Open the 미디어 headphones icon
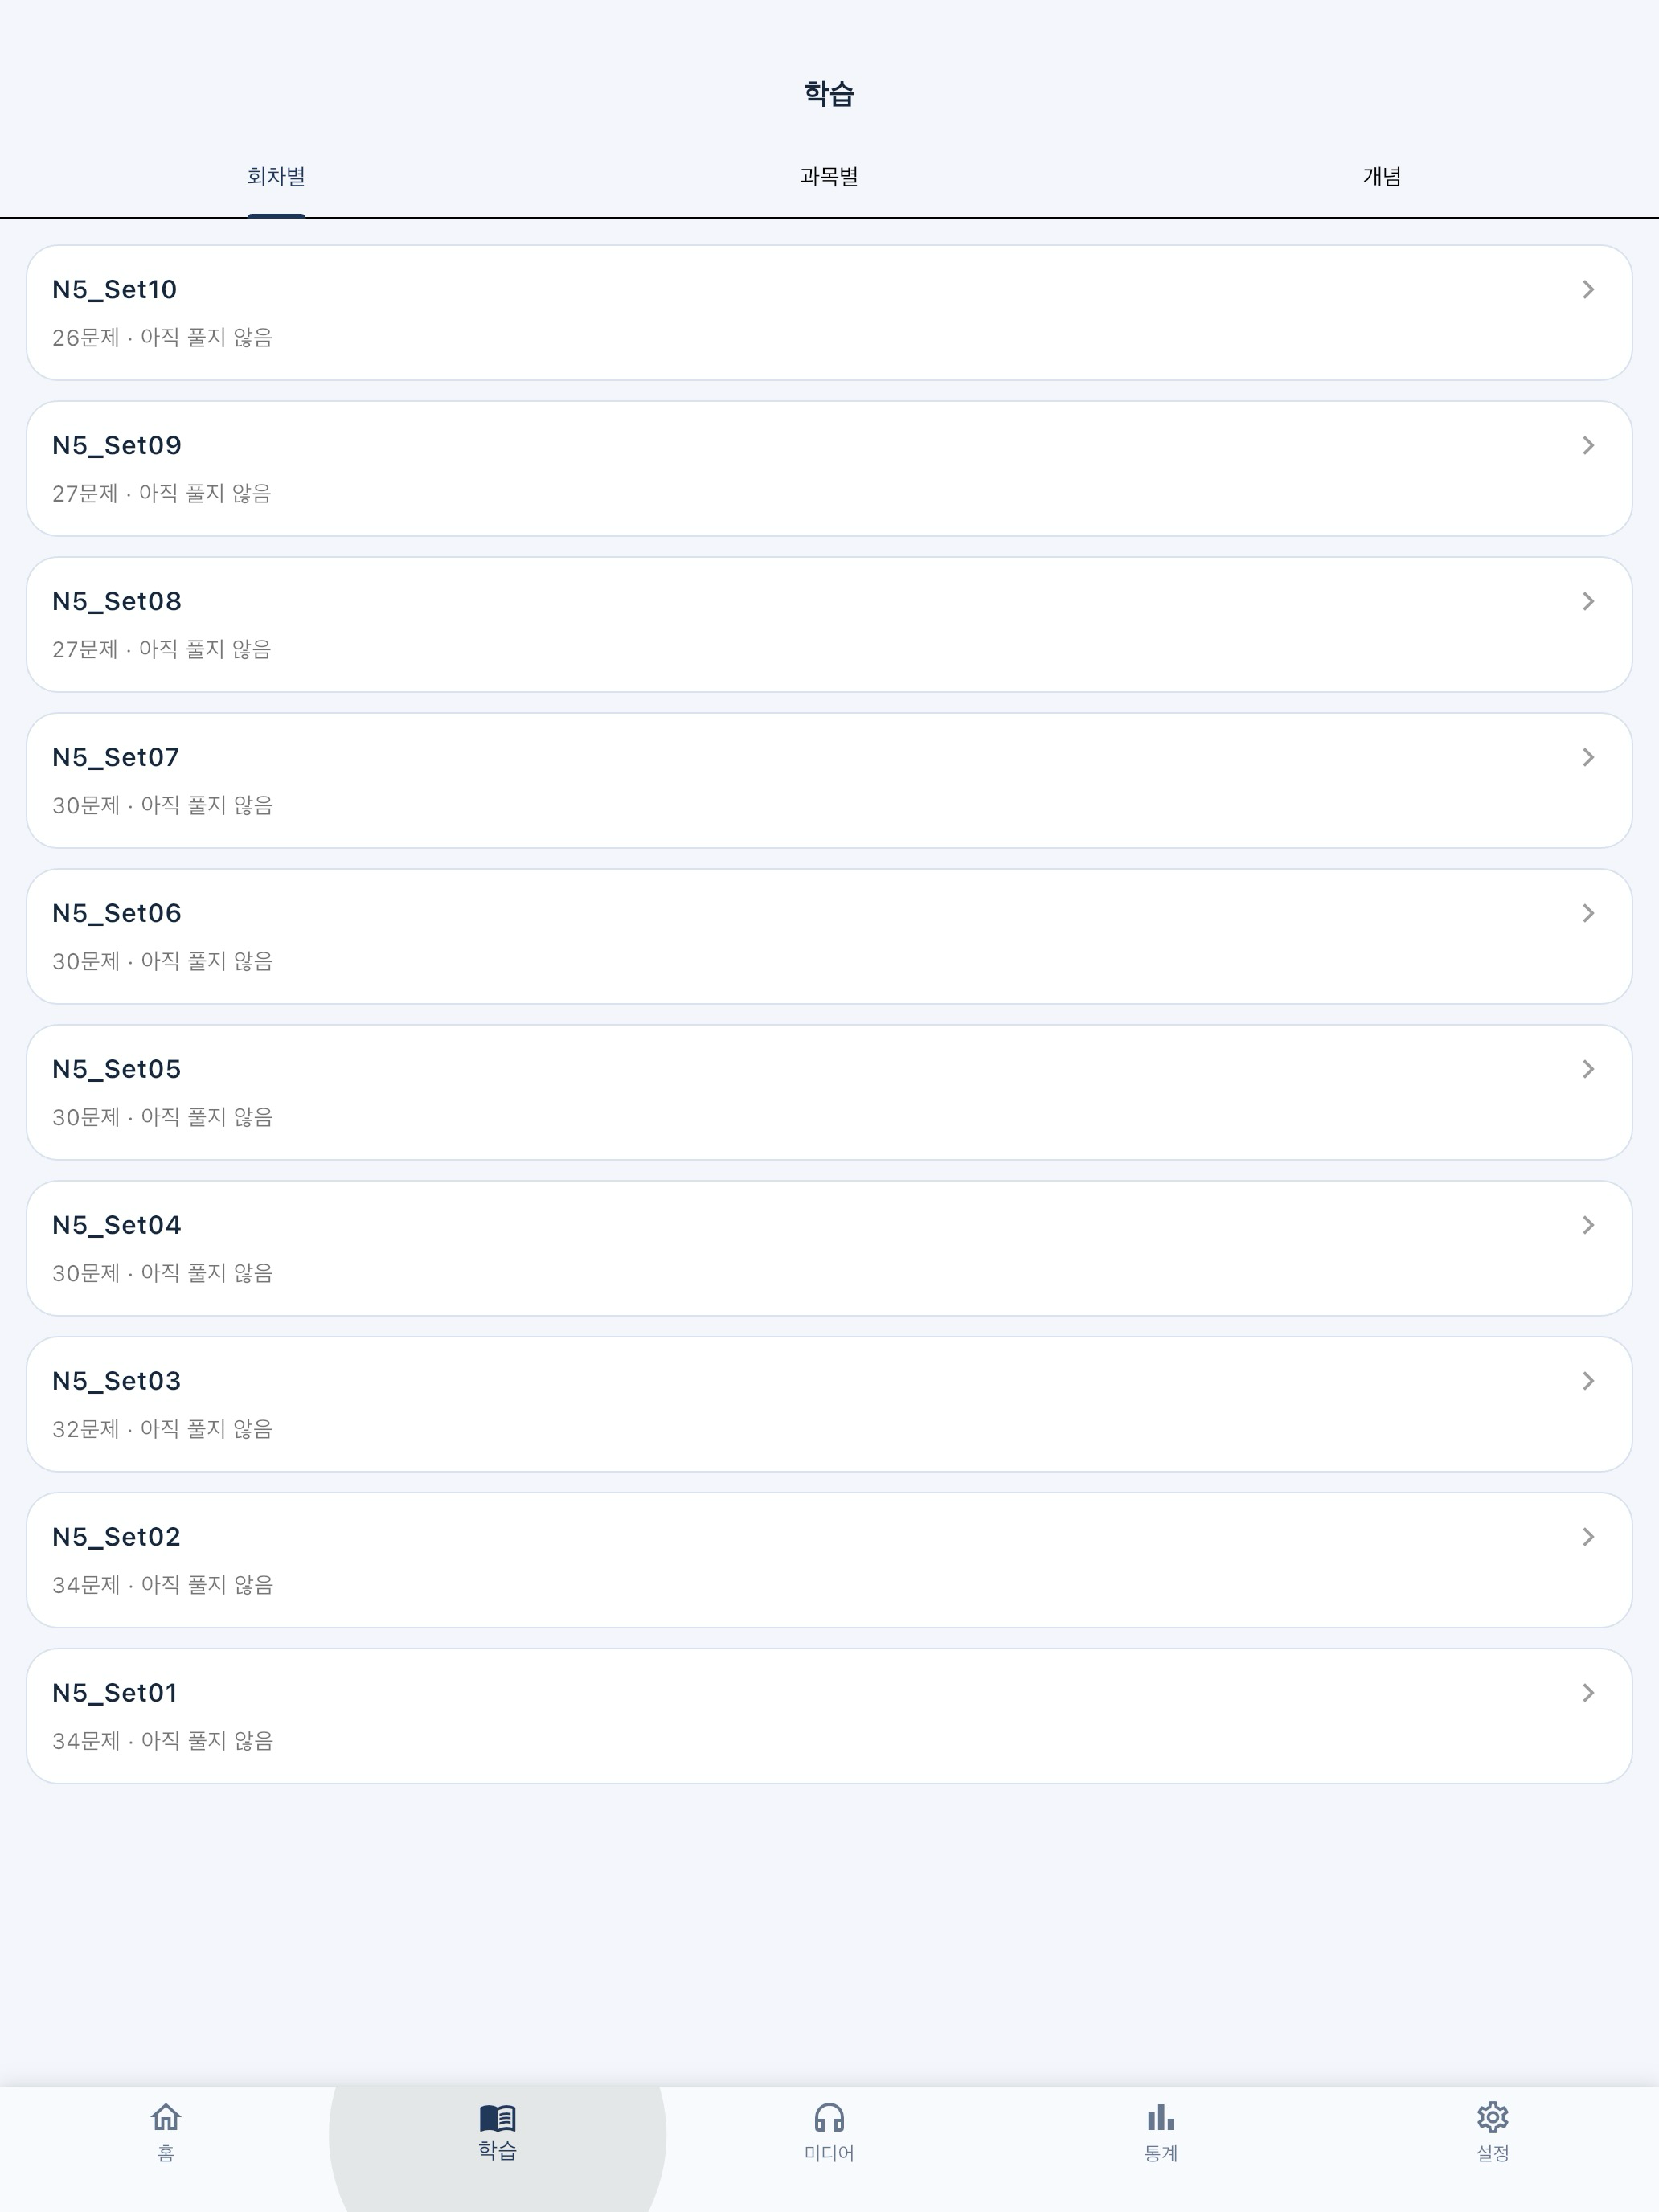The width and height of the screenshot is (1659, 2212). (x=829, y=2117)
